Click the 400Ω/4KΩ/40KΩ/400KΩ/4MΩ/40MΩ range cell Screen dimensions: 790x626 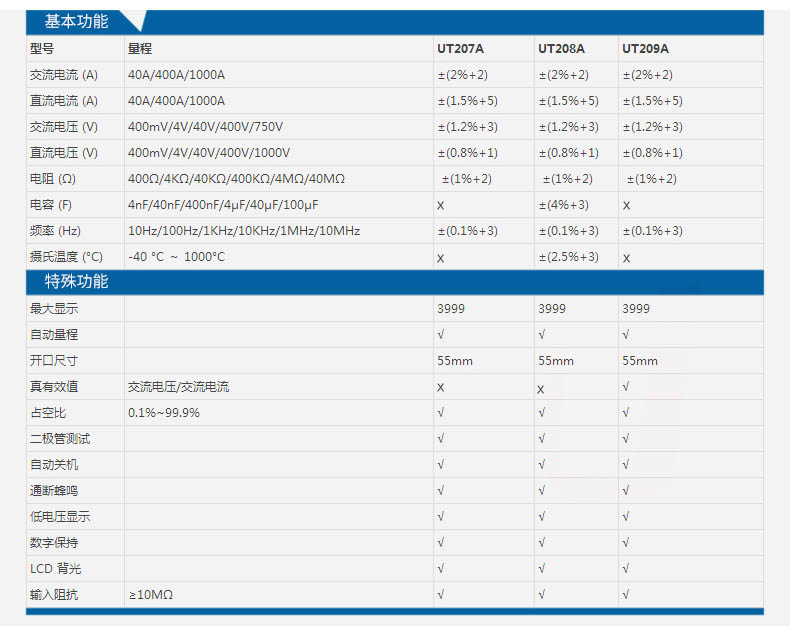pyautogui.click(x=236, y=179)
